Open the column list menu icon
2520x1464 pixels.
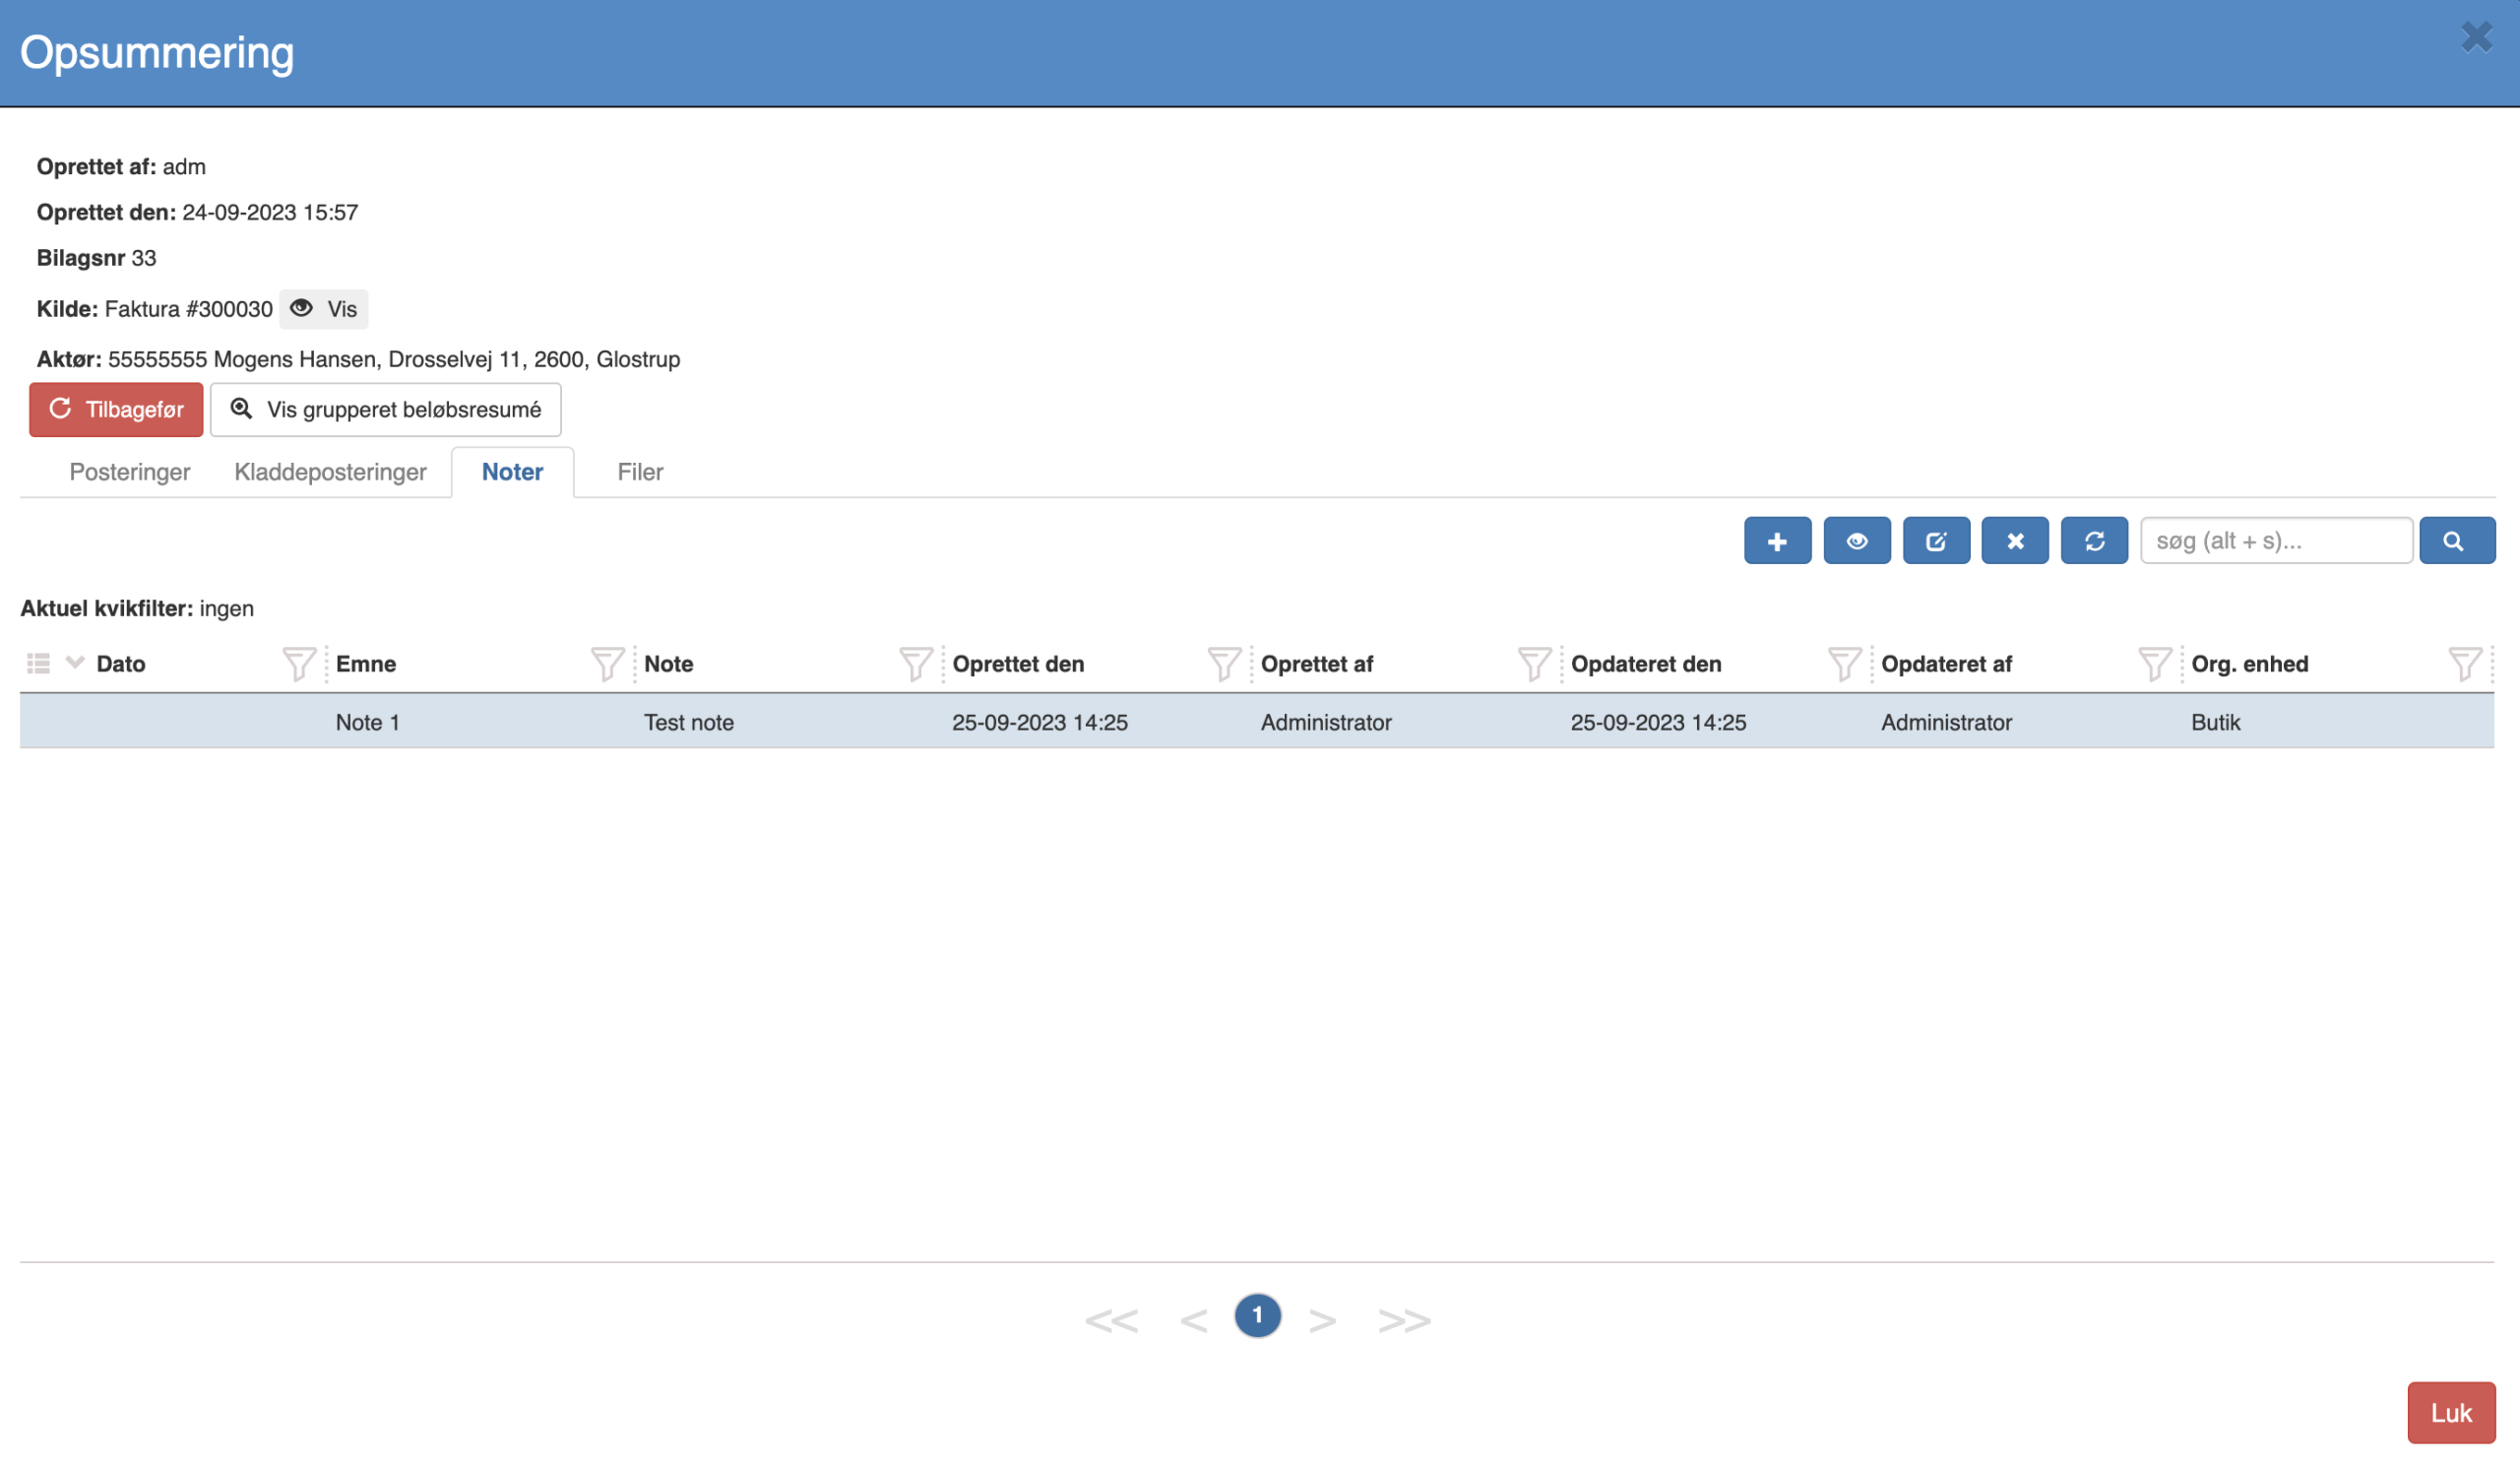click(x=38, y=663)
